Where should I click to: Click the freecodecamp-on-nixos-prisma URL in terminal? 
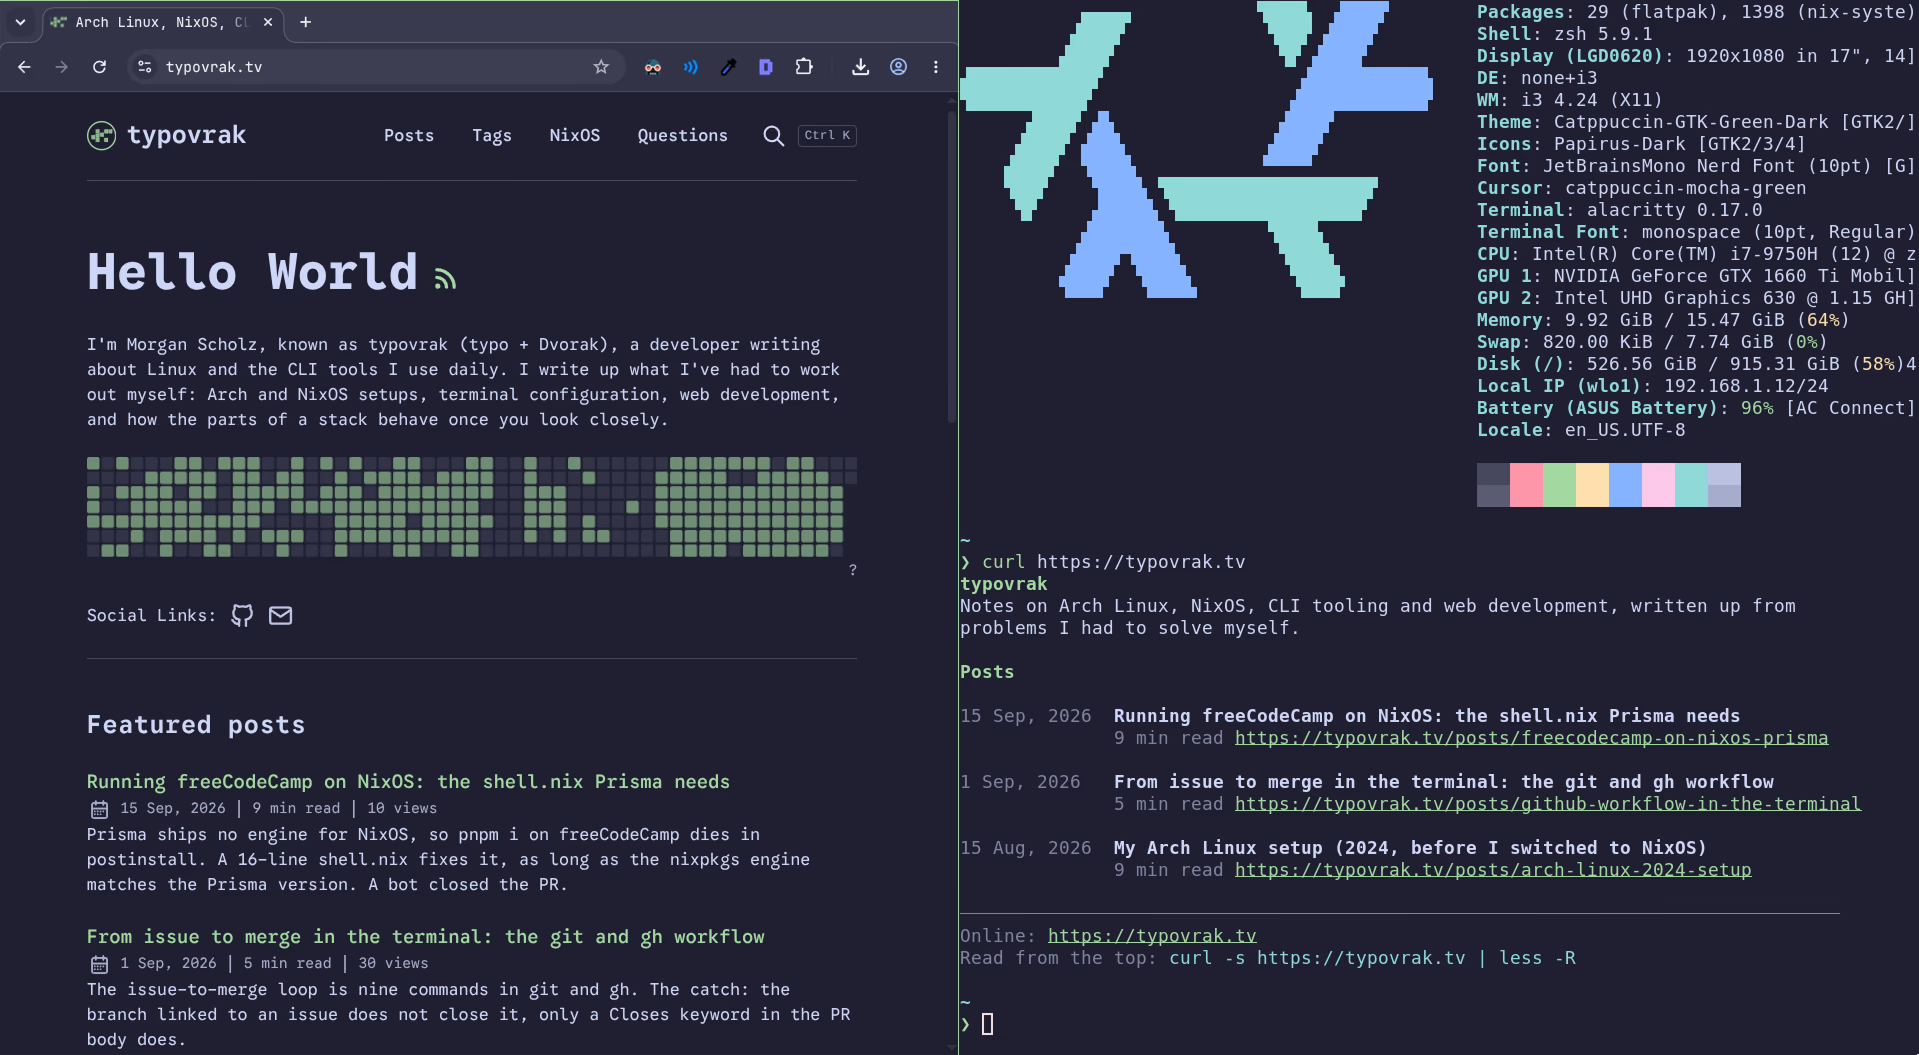click(1531, 738)
